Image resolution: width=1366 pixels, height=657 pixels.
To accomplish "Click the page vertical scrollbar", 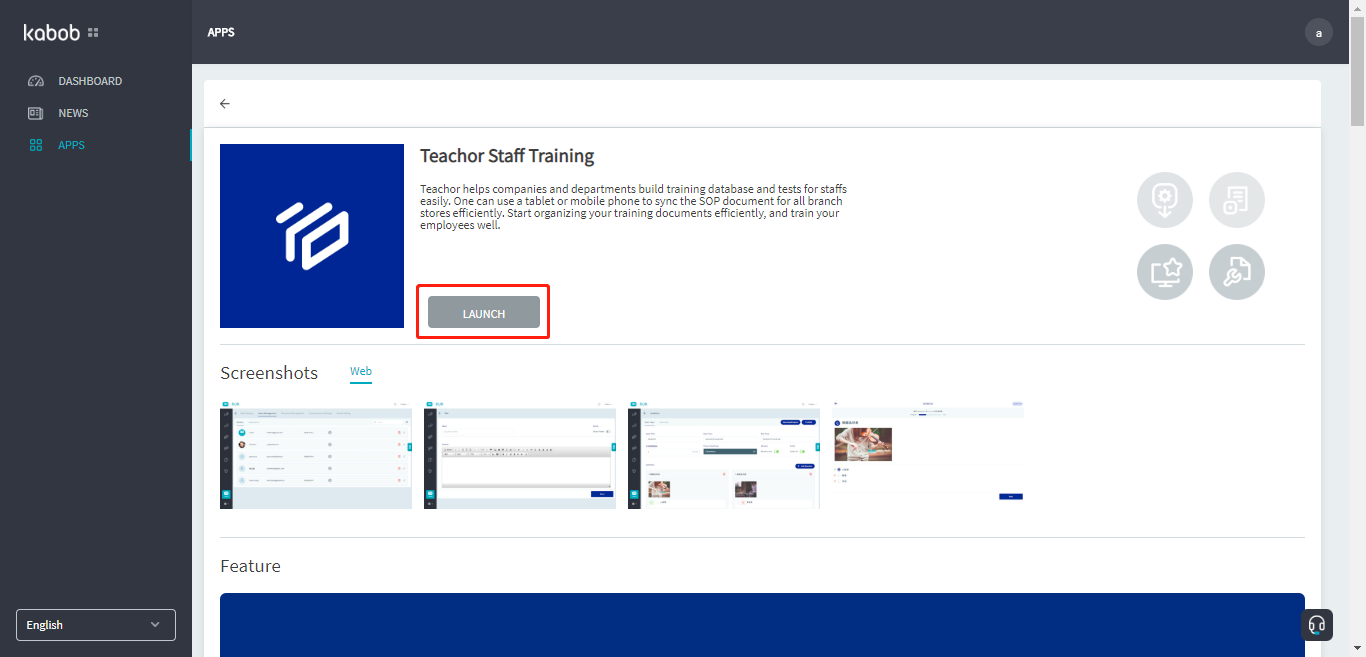I will [x=1357, y=90].
